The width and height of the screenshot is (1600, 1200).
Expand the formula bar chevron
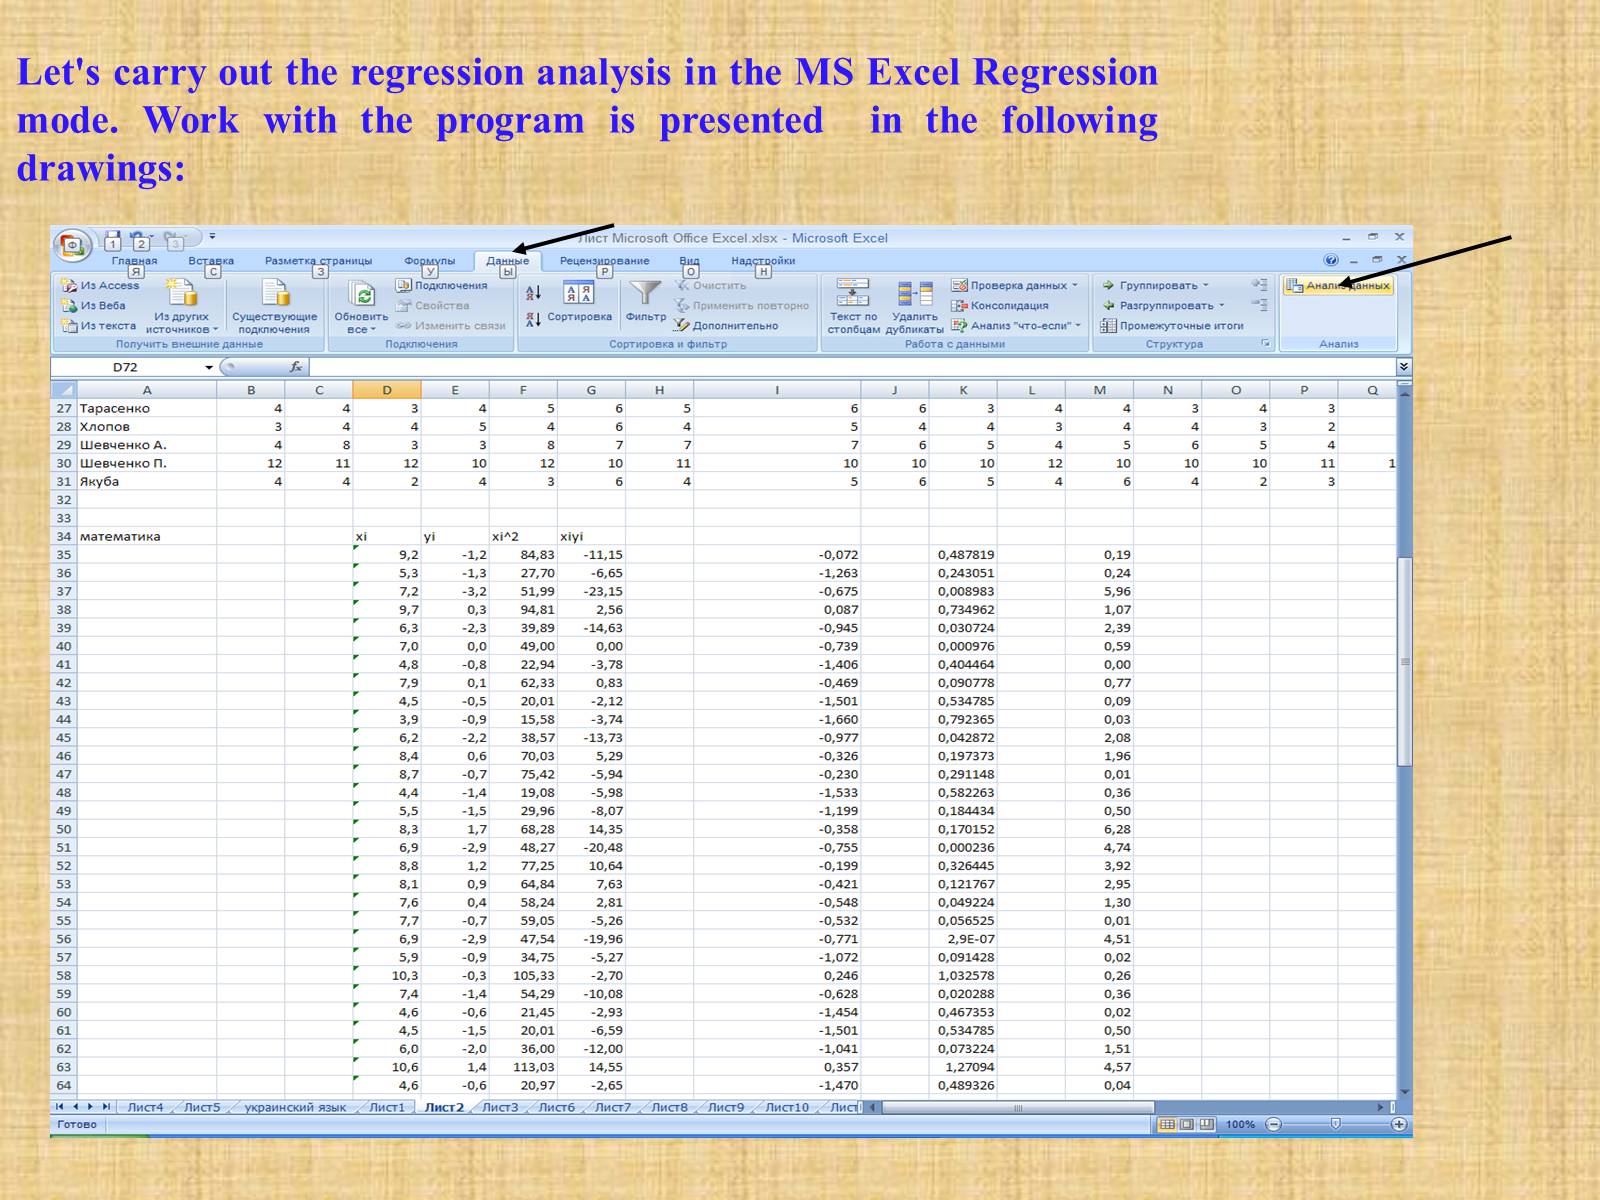click(1403, 367)
